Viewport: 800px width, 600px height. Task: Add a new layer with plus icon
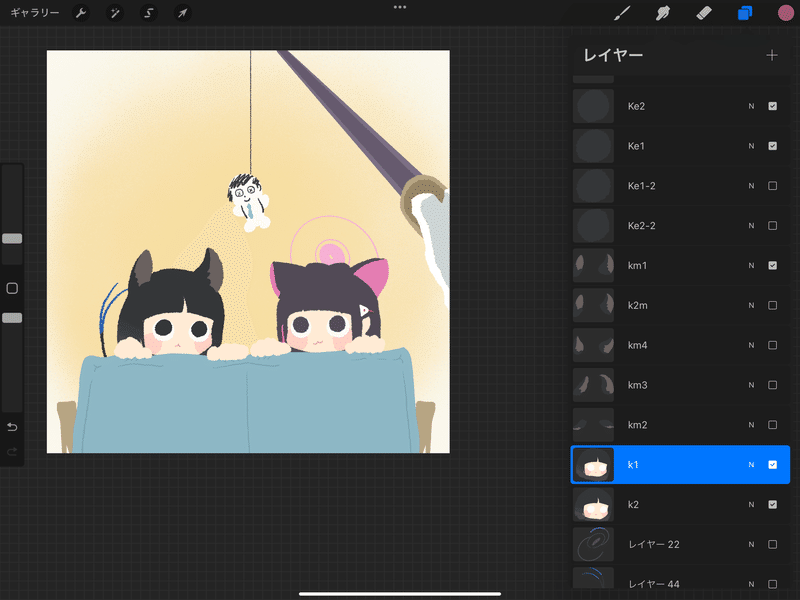click(772, 55)
